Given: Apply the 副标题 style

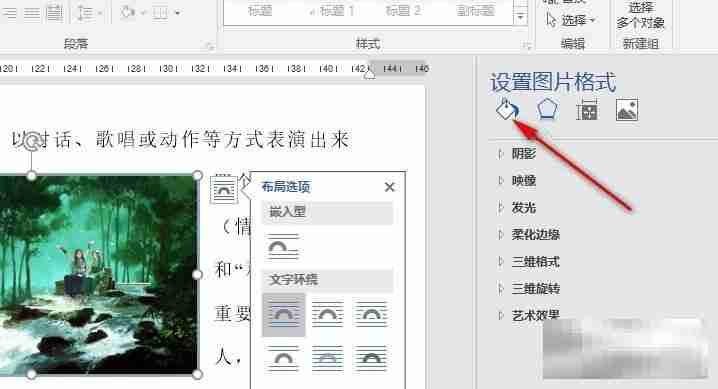Looking at the screenshot, I should 476,11.
